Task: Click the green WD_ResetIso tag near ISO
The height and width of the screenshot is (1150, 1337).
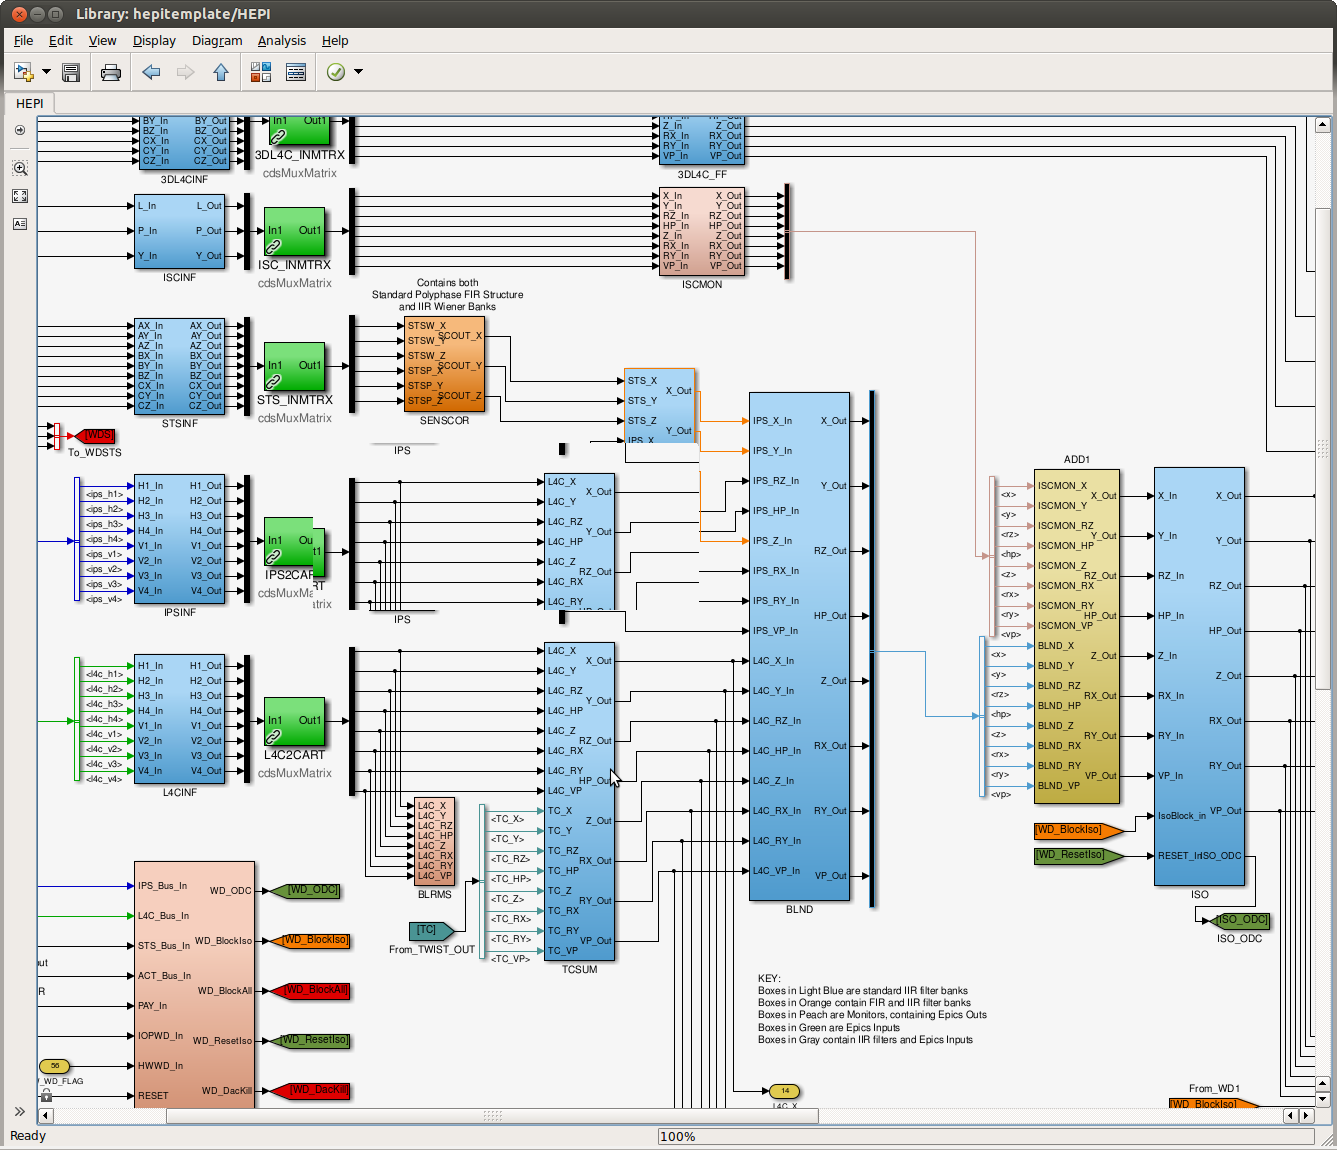Action: 1078,855
